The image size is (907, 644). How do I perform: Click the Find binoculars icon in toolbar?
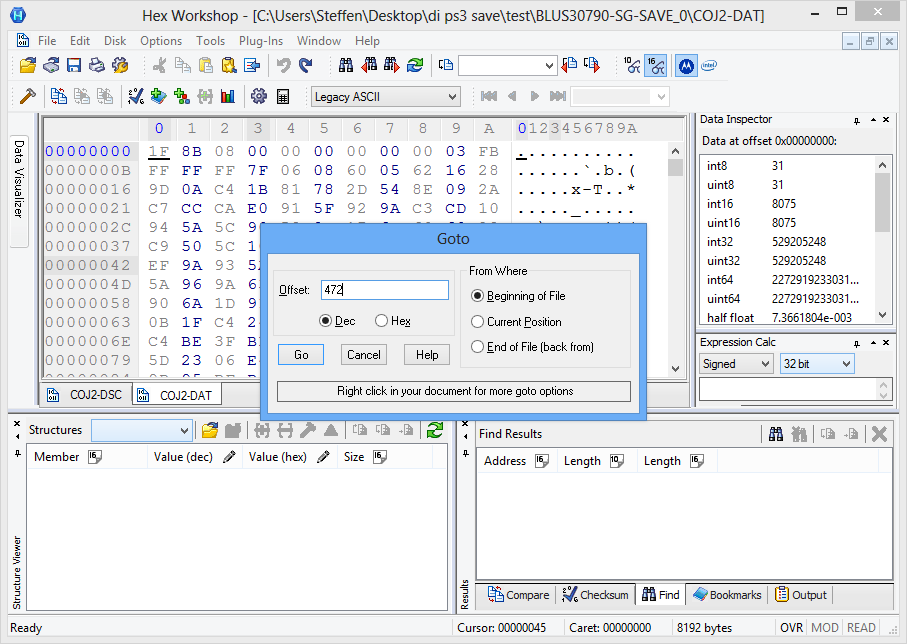pos(346,66)
